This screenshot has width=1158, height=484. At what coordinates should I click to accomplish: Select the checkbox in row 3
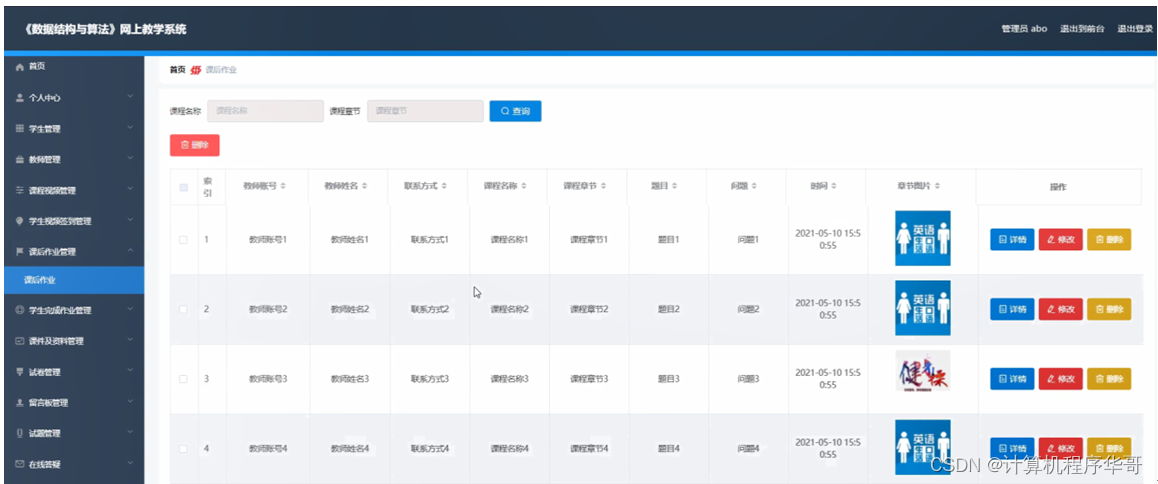184,378
